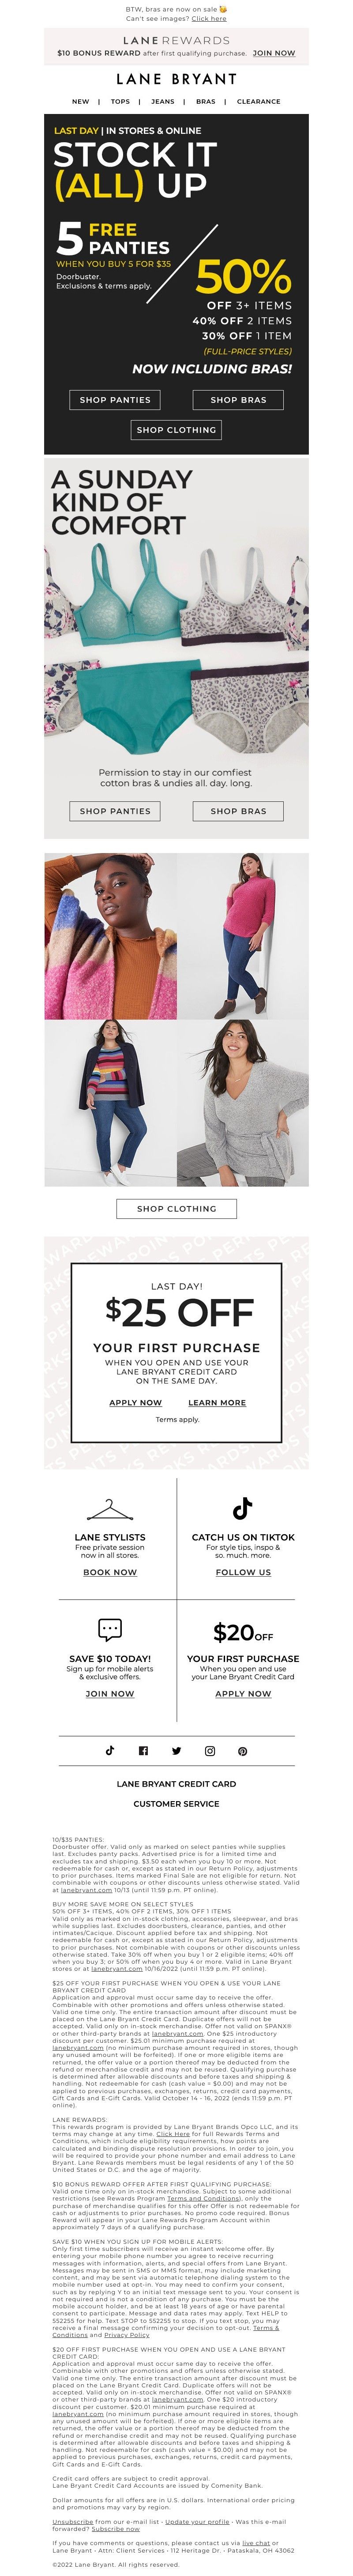The image size is (353, 2576).
Task: Click SHOP CLOTHING button below model photos
Action: [x=176, y=1208]
